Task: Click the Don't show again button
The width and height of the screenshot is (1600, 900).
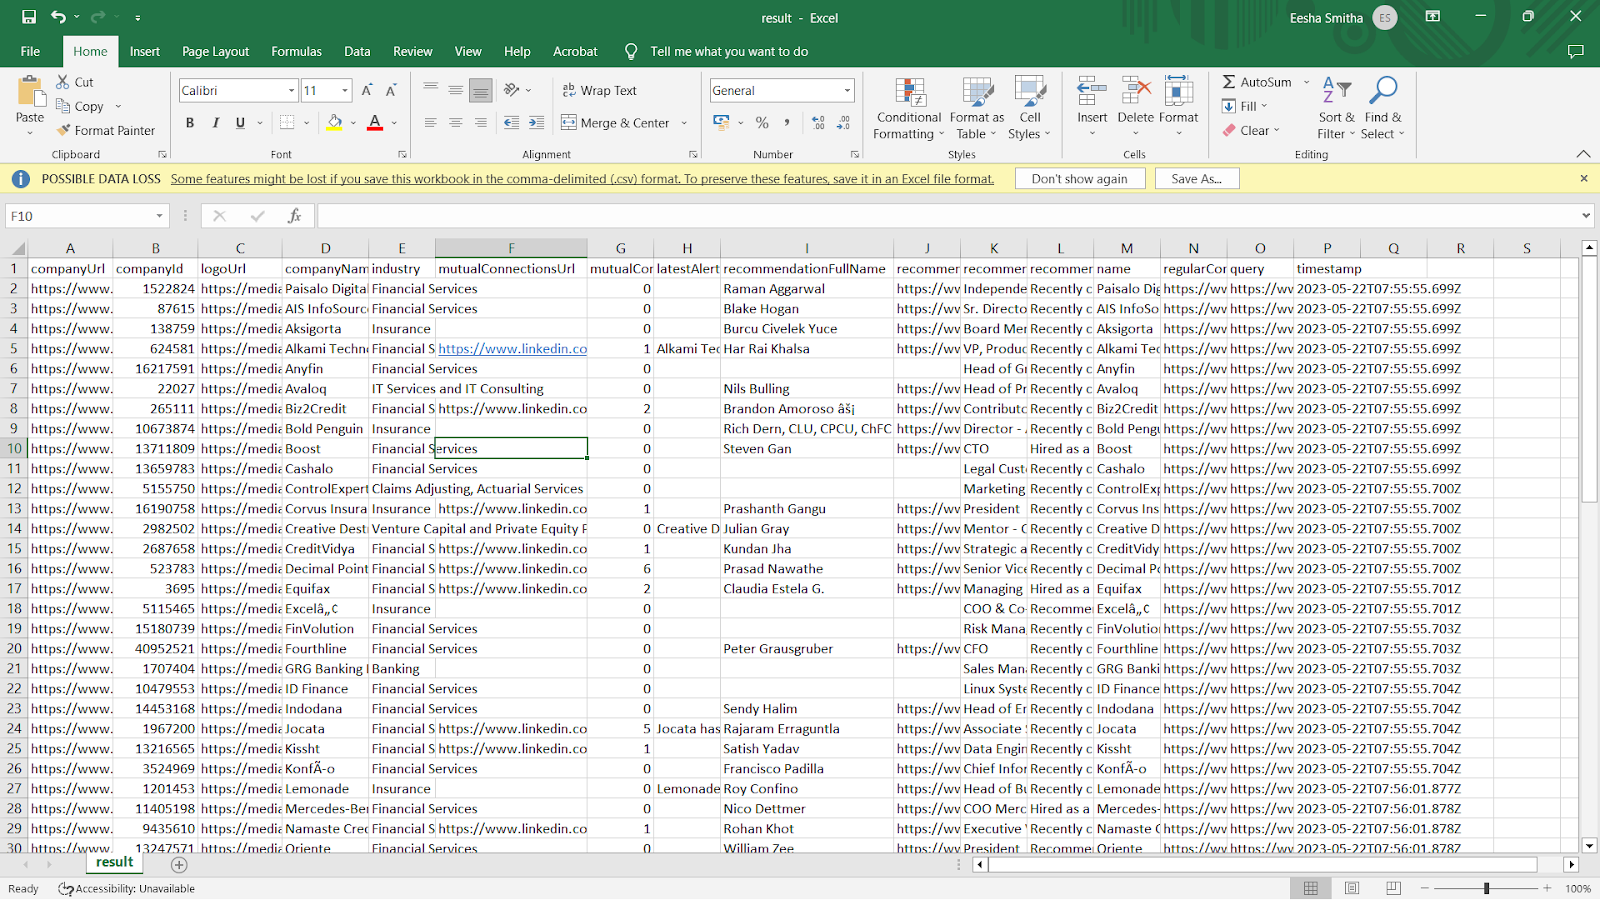Action: click(1079, 178)
